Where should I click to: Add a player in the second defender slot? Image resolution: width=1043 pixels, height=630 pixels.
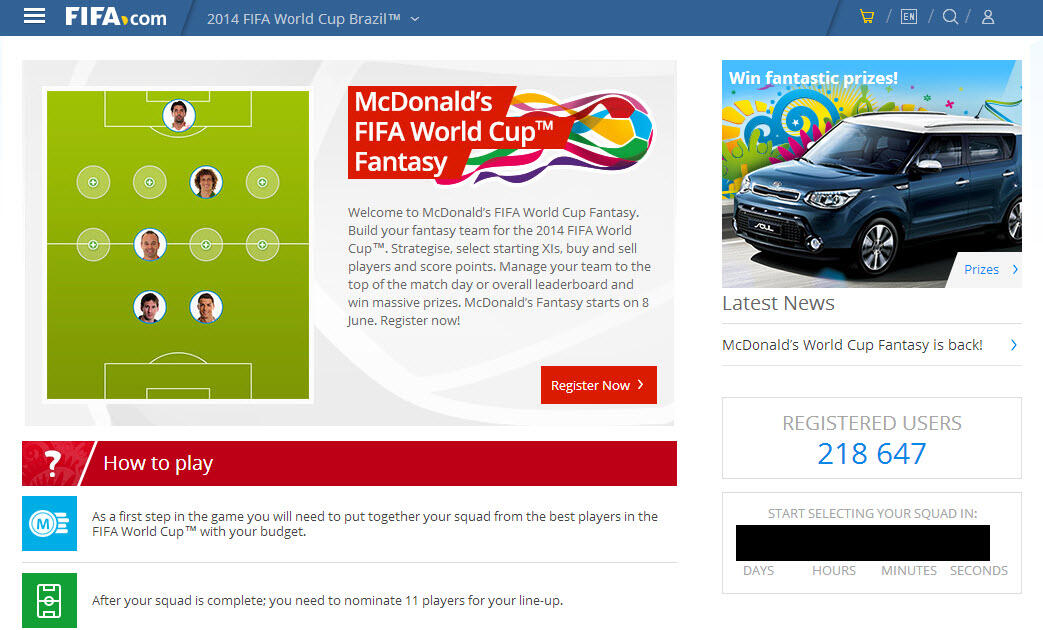(150, 182)
